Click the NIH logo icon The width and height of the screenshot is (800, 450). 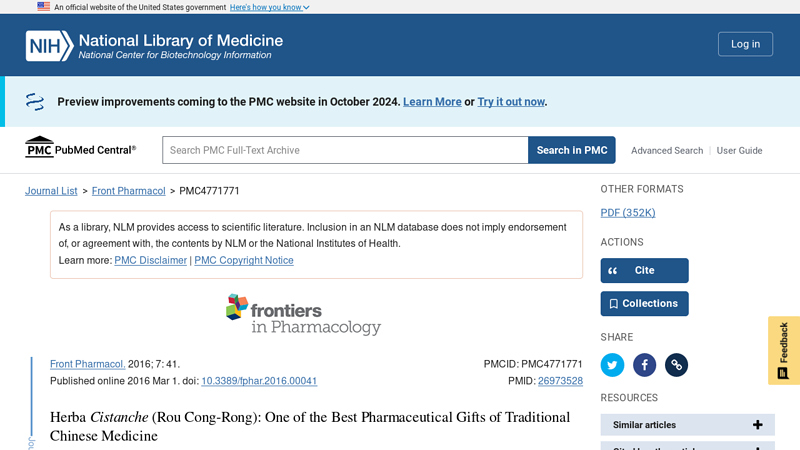pos(49,46)
